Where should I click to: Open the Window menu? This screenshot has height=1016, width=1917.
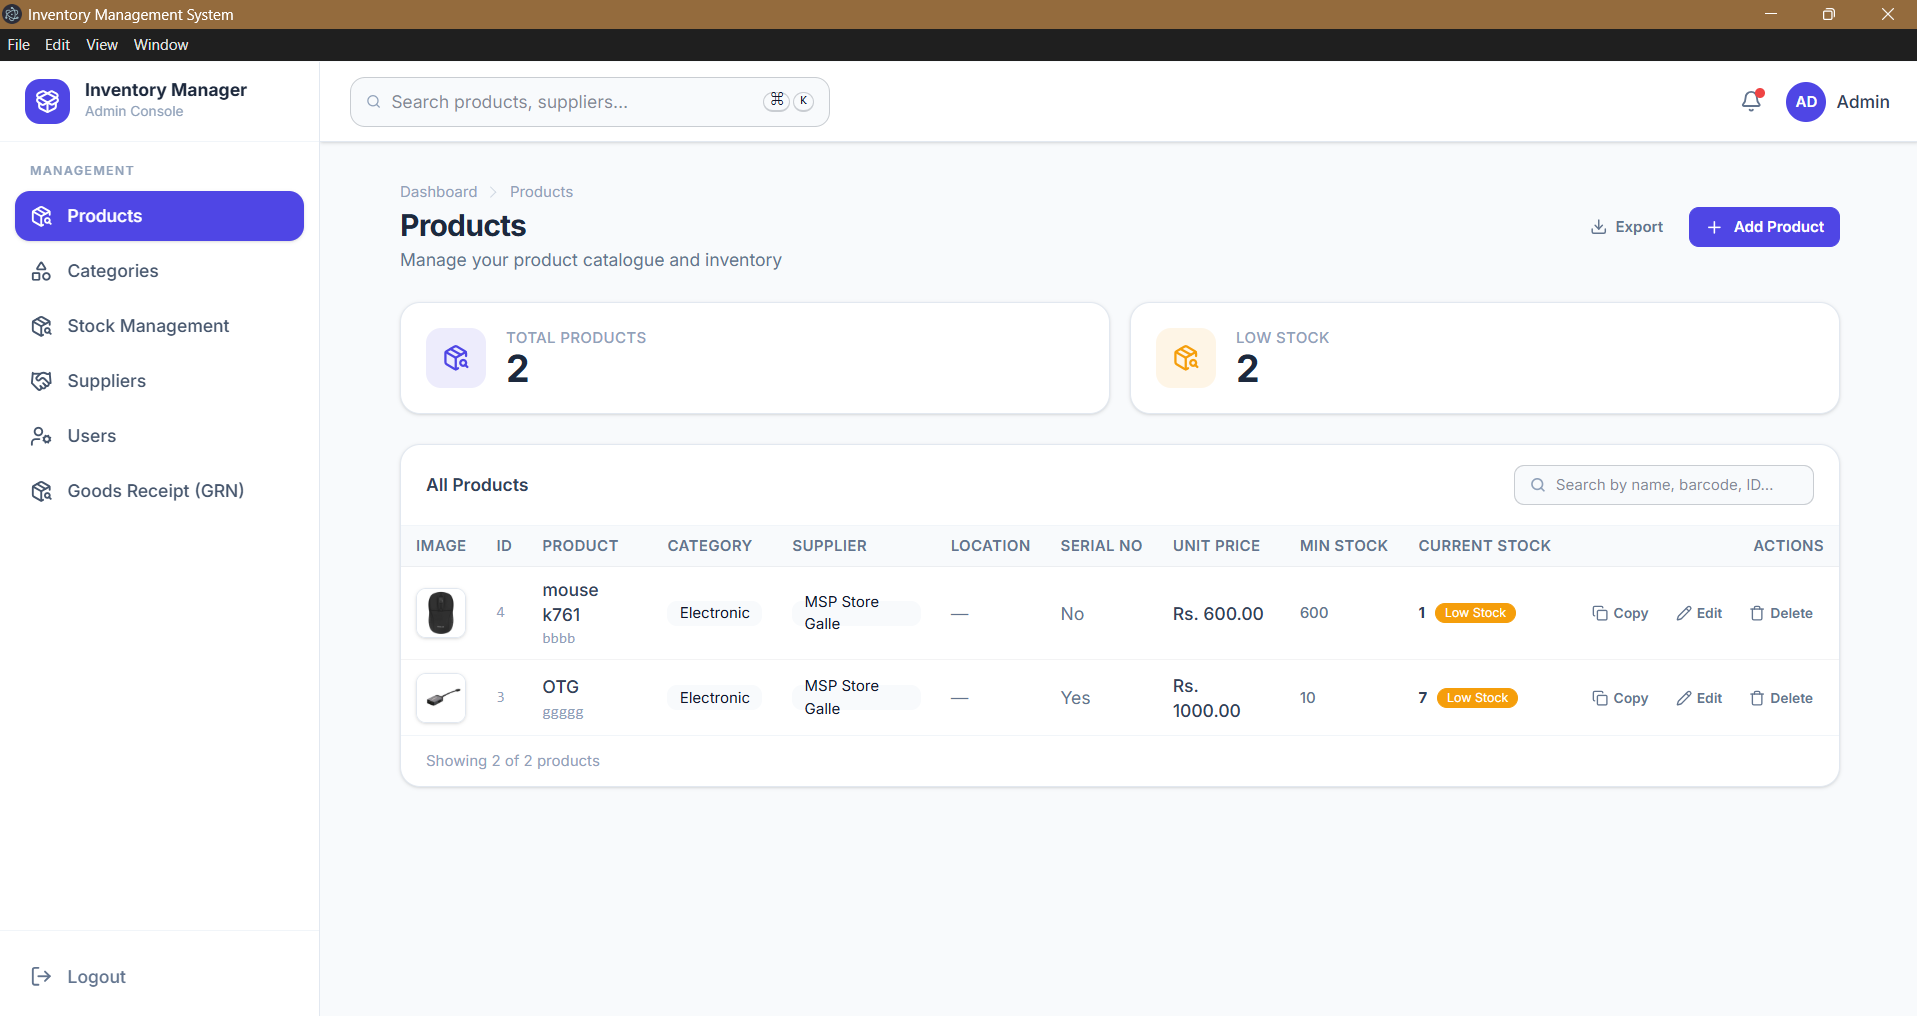click(x=161, y=45)
